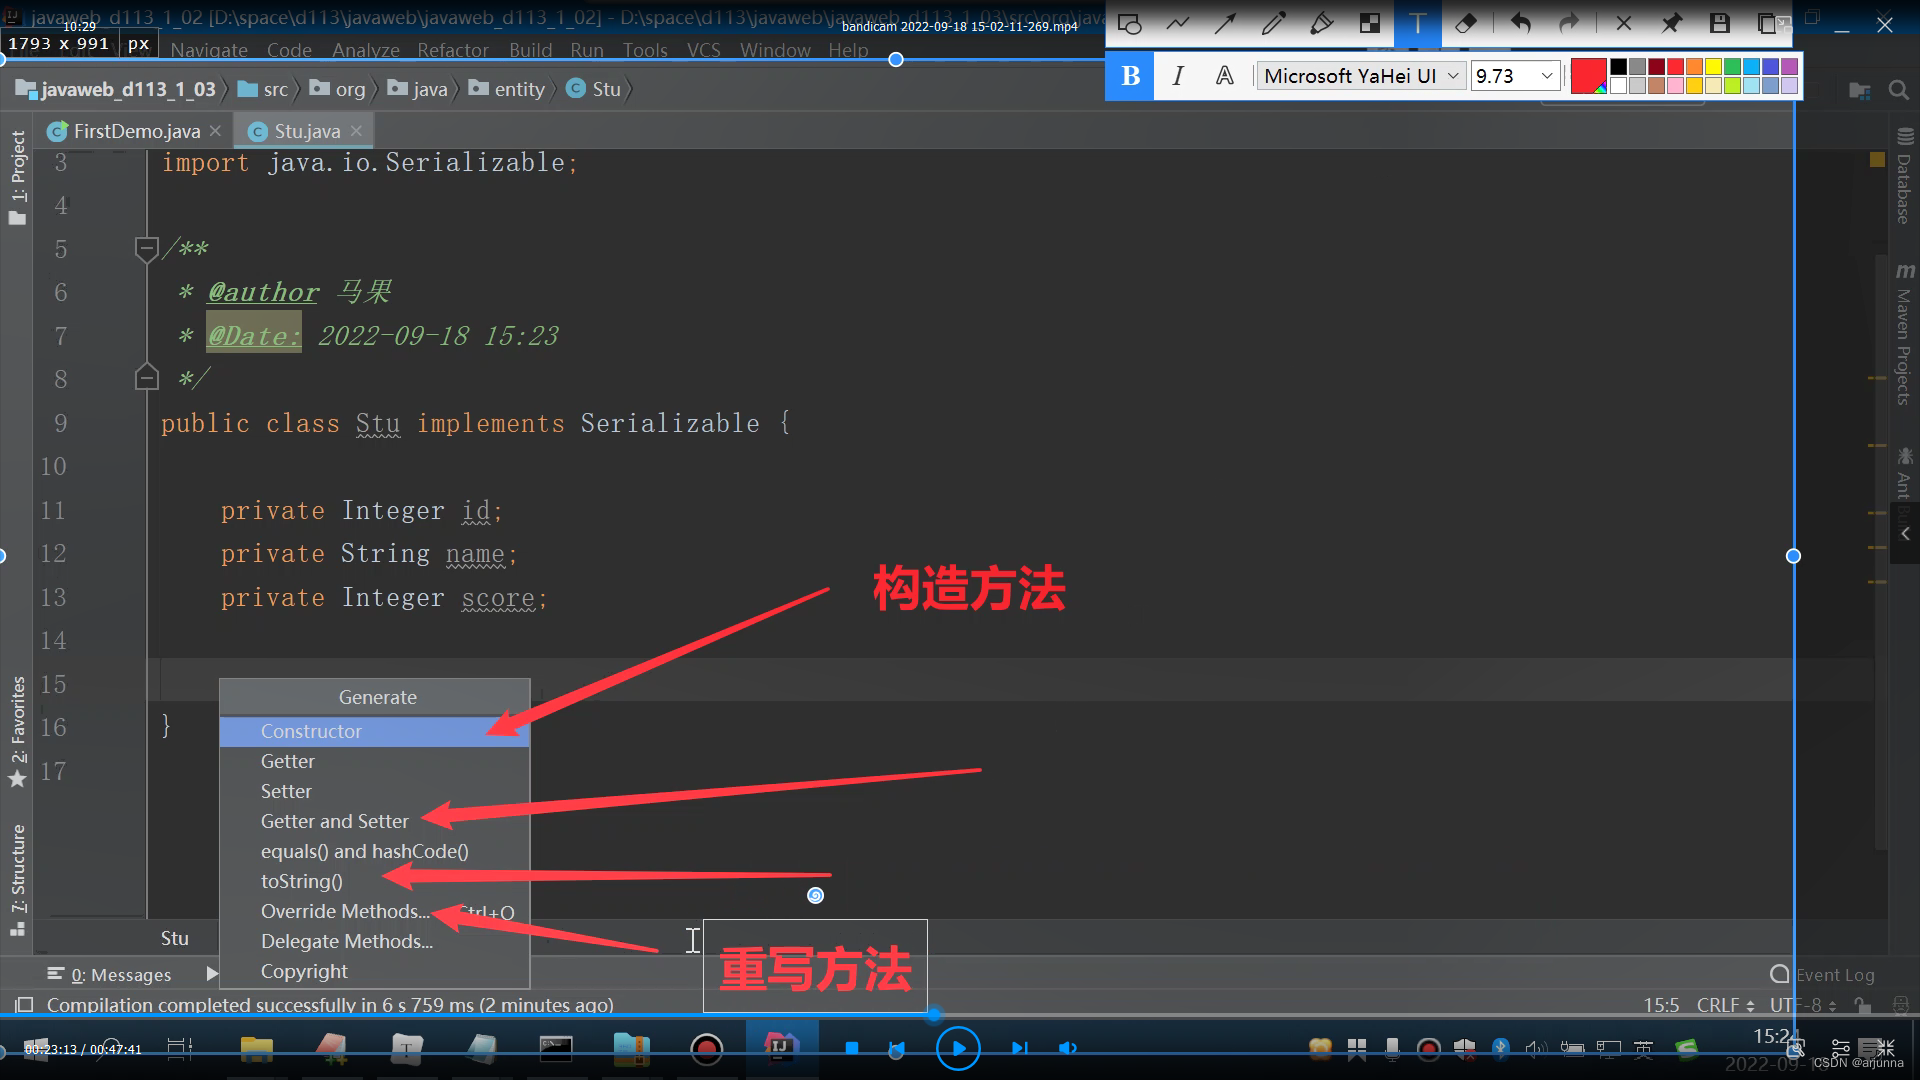The image size is (1920, 1080).
Task: Select the text T annotation tool
Action: pos(1417,24)
